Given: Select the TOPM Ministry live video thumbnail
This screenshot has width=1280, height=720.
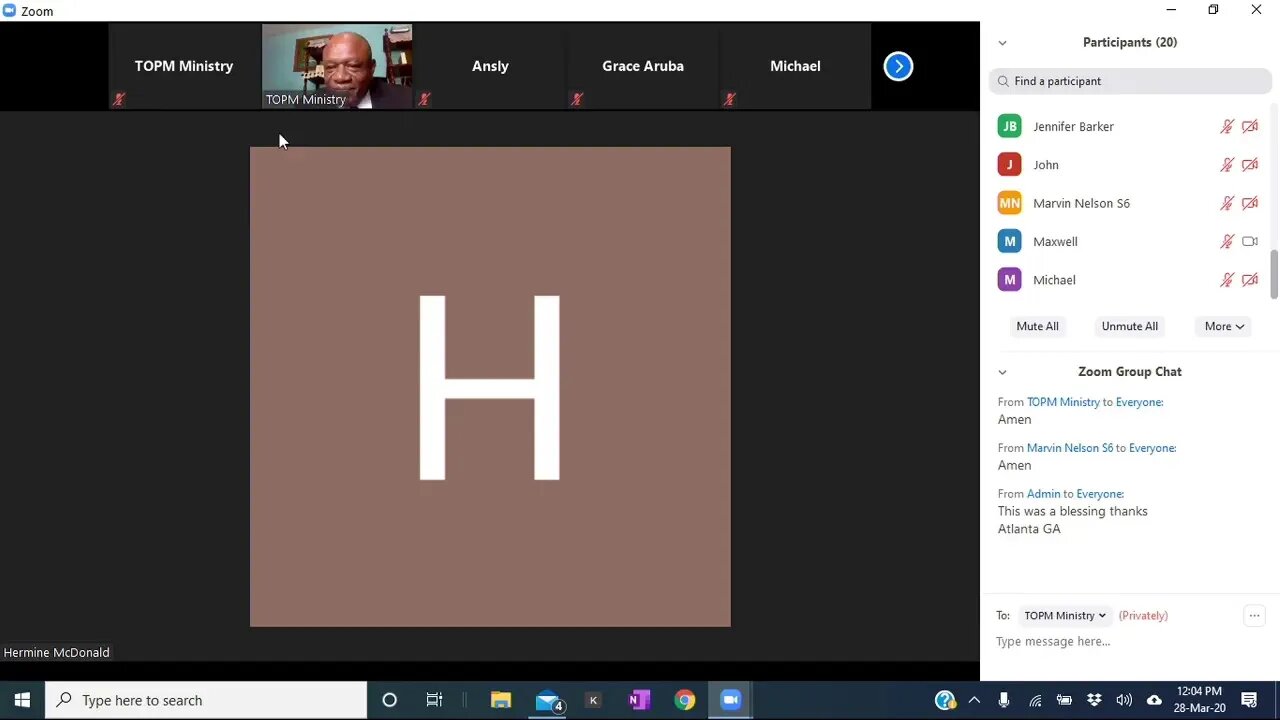Looking at the screenshot, I should pos(337,66).
